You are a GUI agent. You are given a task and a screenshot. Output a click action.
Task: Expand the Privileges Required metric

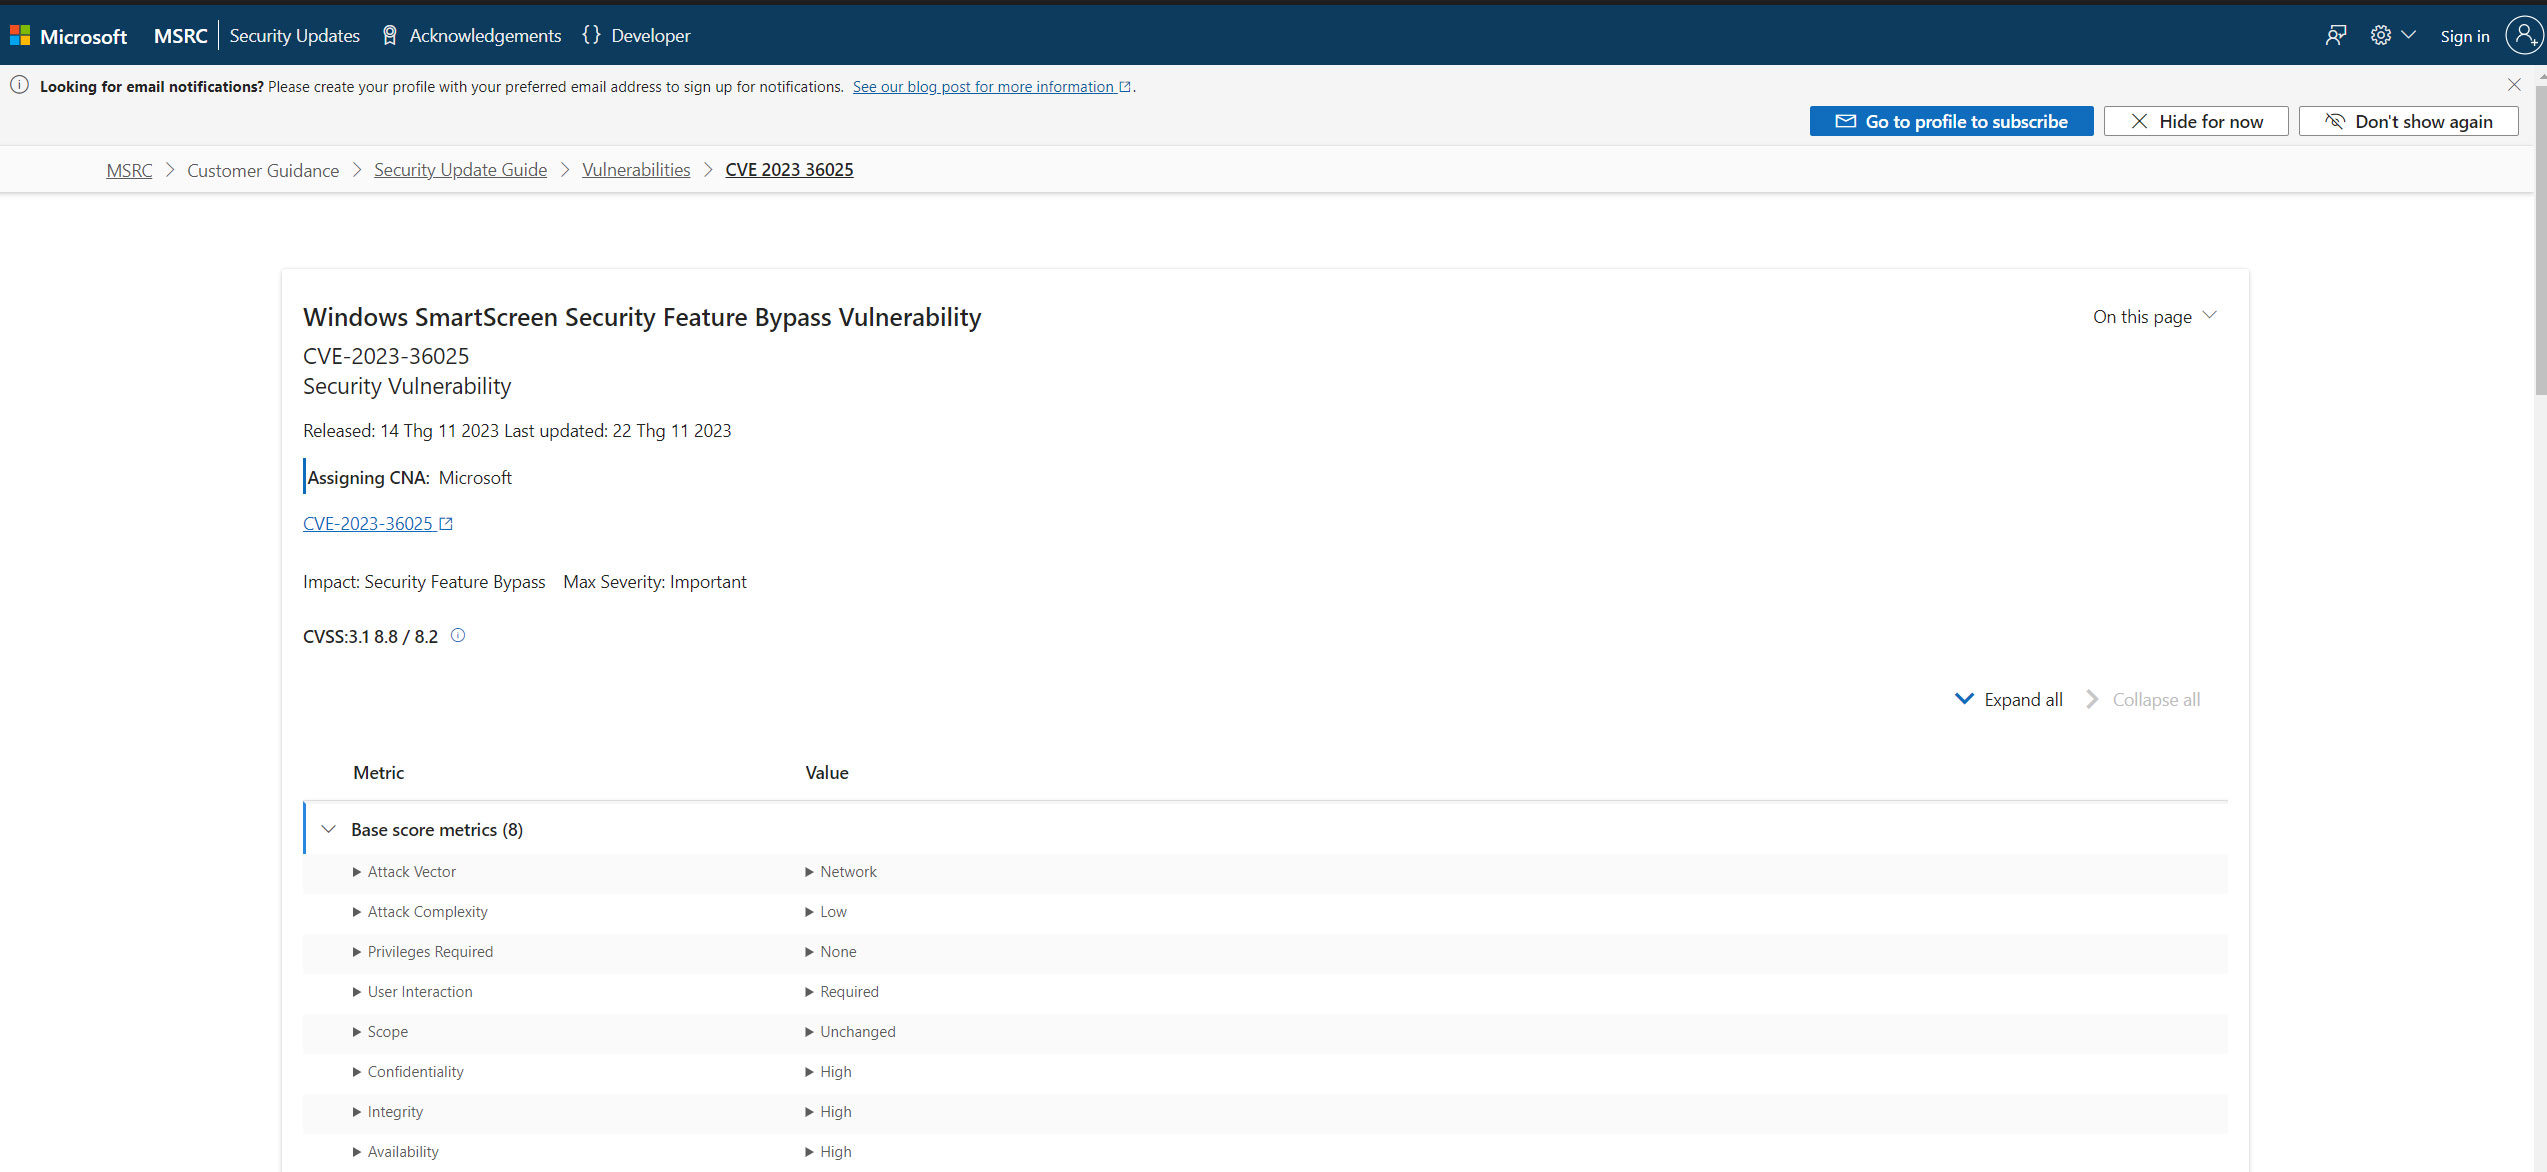(422, 952)
